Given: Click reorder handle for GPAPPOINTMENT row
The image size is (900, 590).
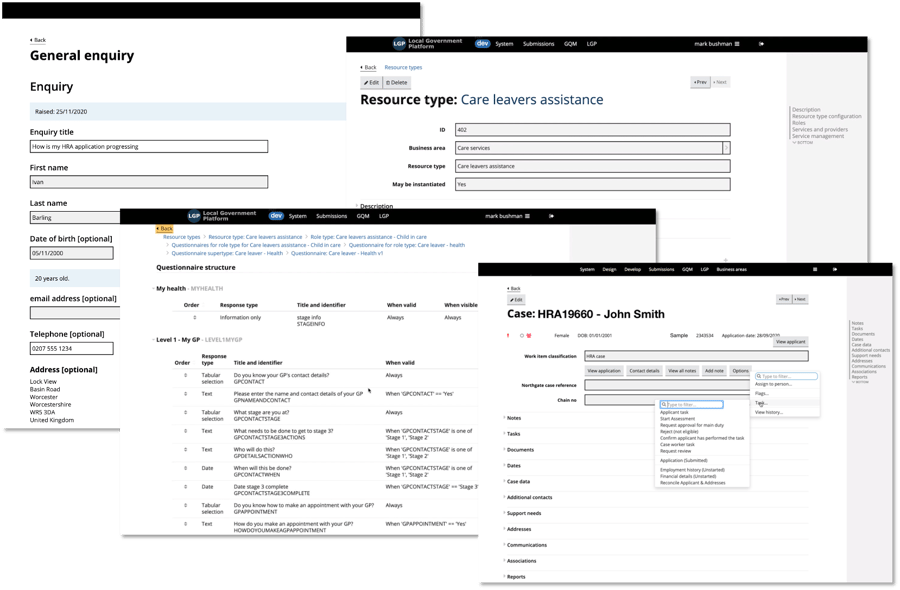Looking at the screenshot, I should click(185, 506).
